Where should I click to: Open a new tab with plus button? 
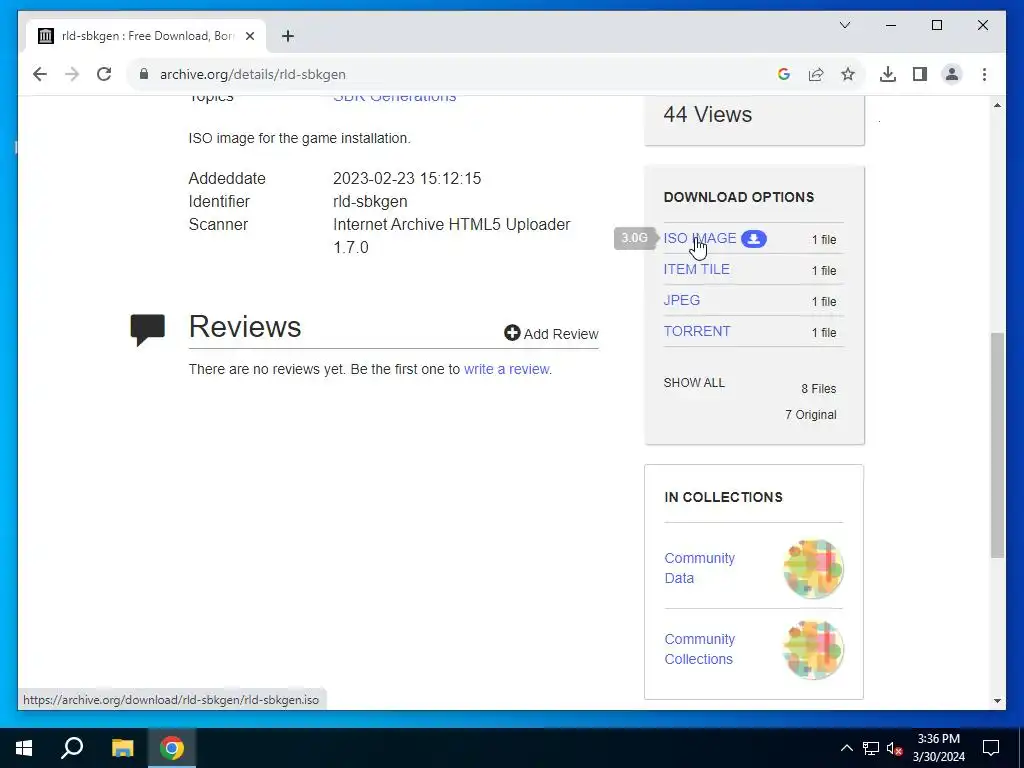pyautogui.click(x=287, y=36)
